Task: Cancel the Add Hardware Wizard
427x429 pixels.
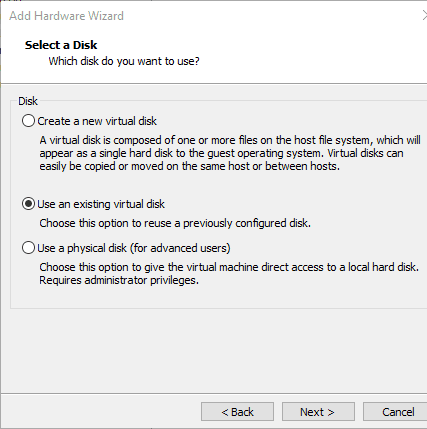Action: (x=397, y=412)
